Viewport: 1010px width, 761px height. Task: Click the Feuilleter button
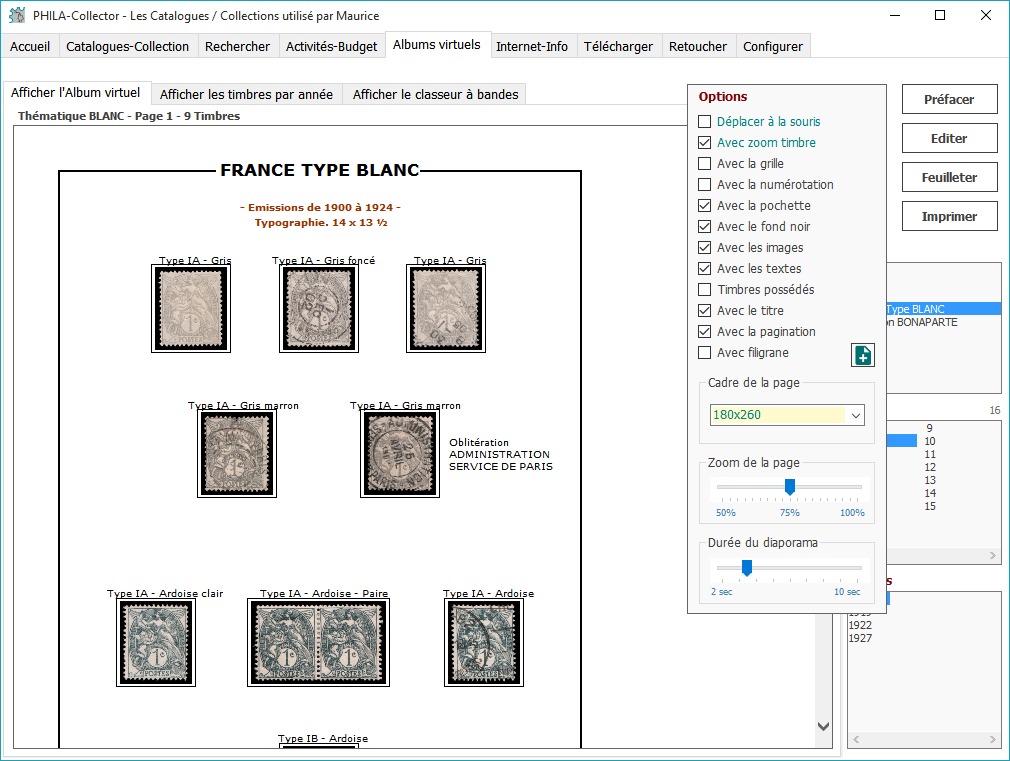949,177
